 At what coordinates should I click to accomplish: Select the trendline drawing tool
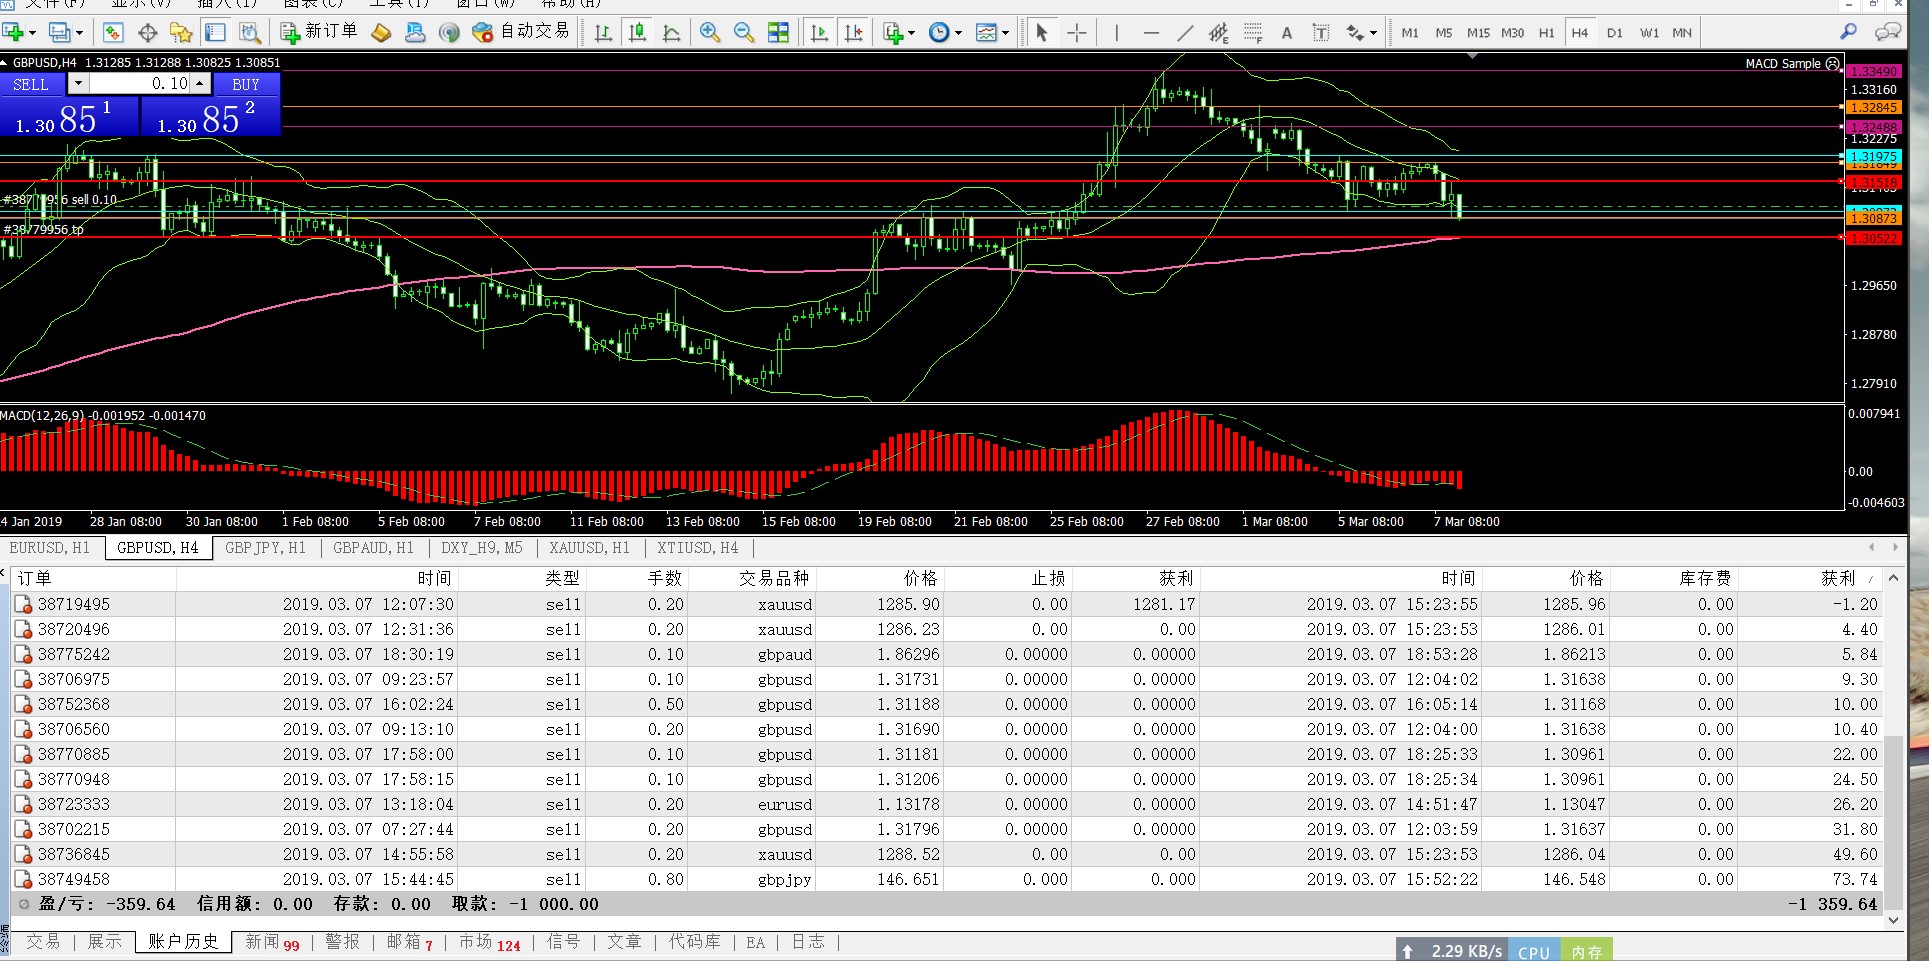[x=1185, y=32]
